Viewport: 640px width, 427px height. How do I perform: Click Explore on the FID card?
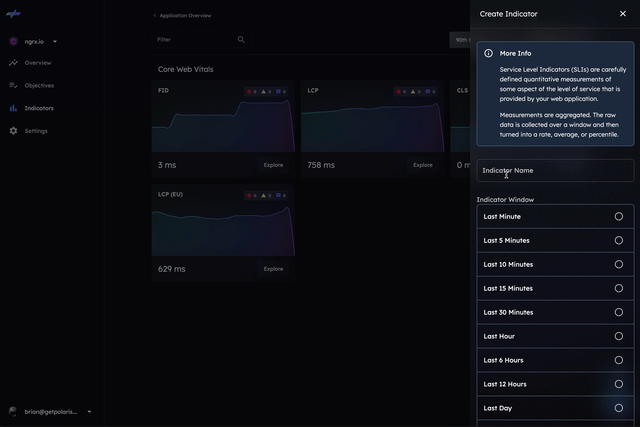click(x=273, y=165)
